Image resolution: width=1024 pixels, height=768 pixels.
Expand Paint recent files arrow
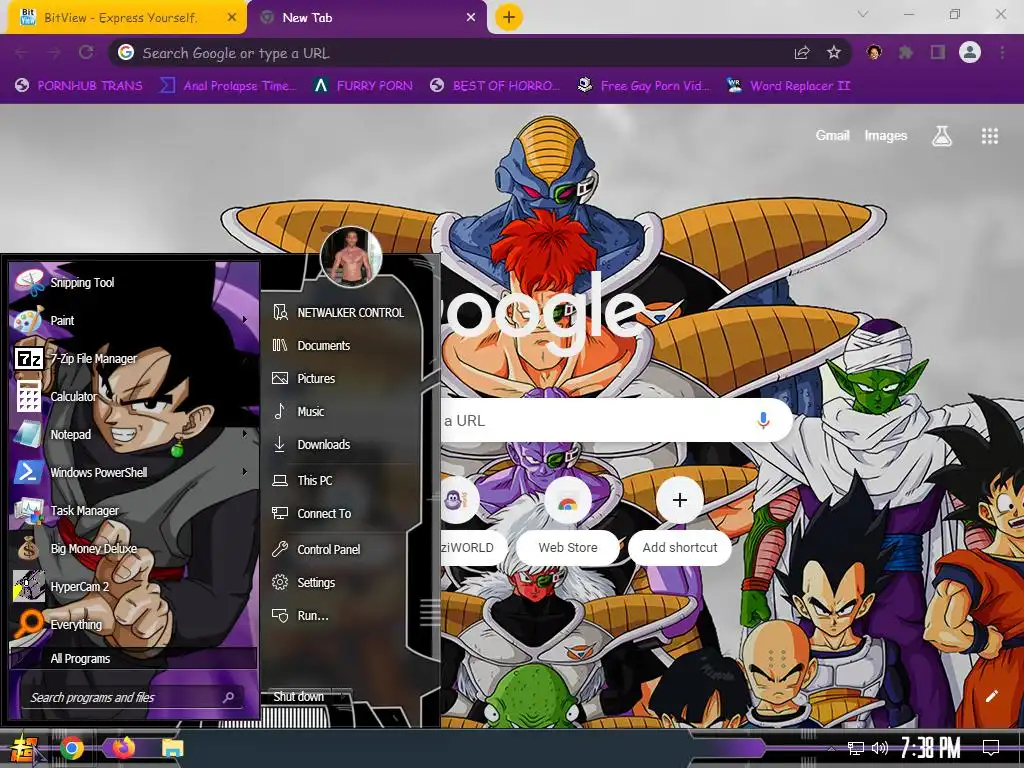(245, 319)
